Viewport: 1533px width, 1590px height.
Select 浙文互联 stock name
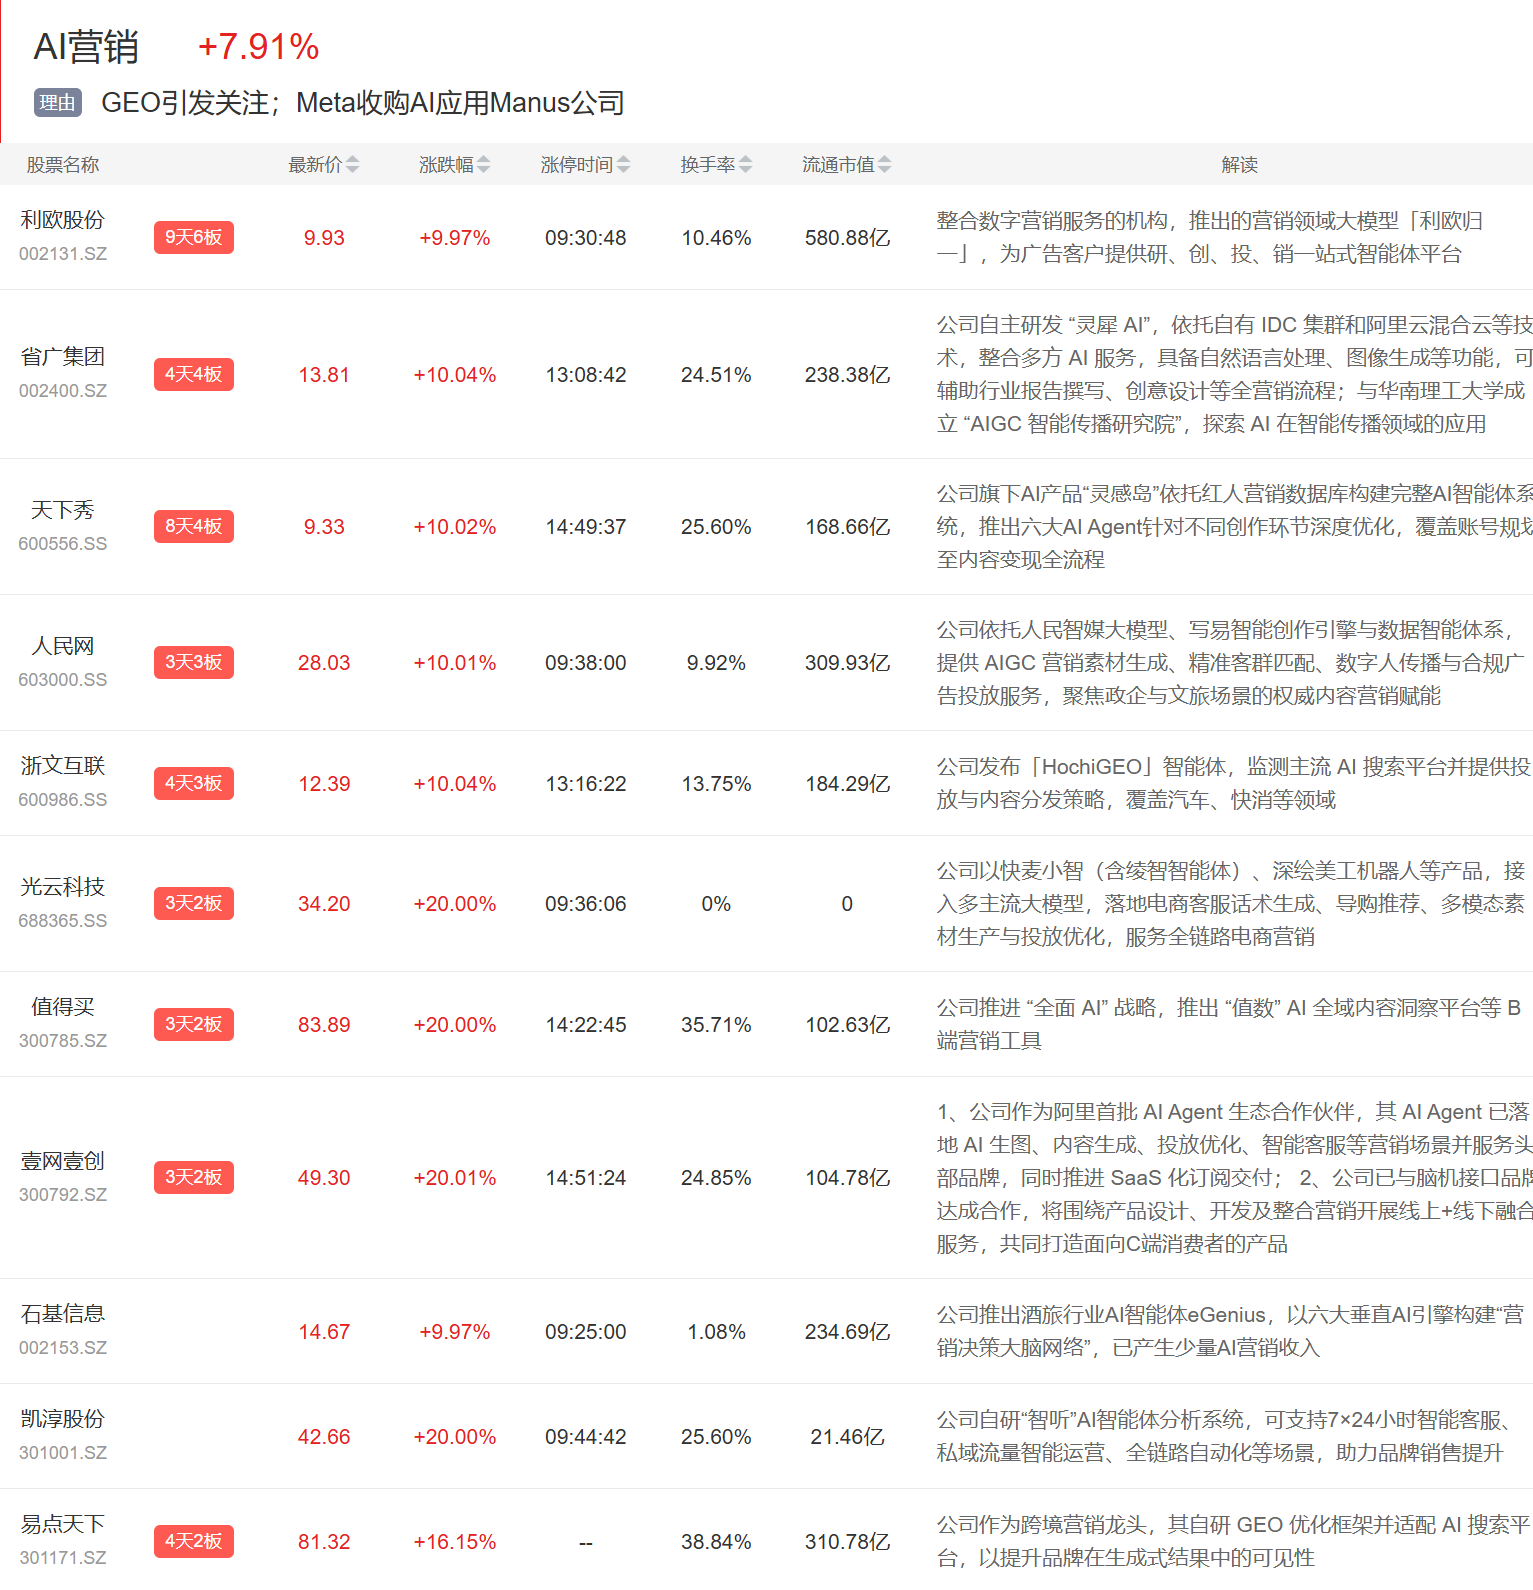tap(63, 766)
